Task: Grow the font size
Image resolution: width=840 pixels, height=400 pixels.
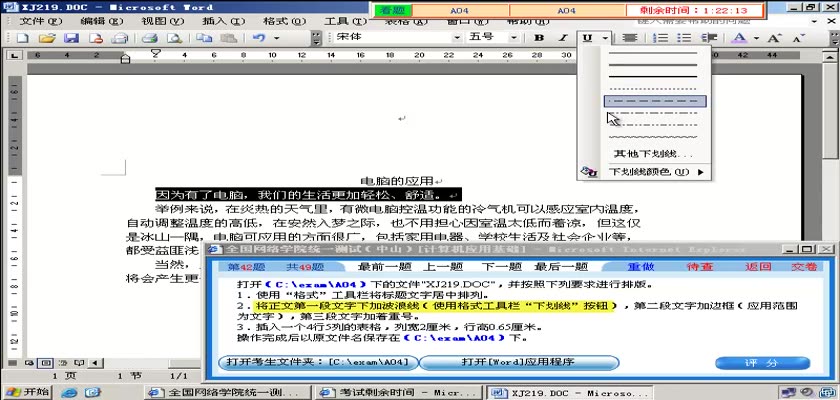Action: click(774, 38)
